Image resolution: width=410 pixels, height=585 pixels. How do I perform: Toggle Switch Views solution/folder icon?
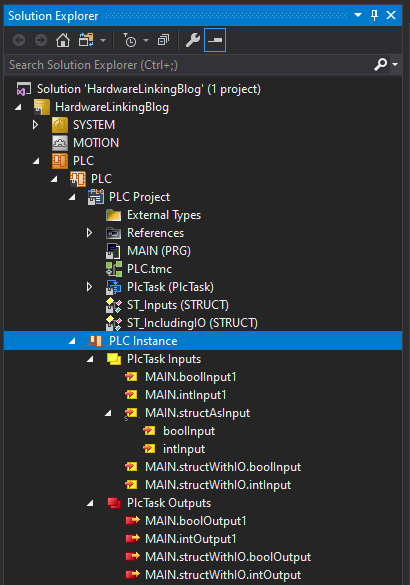click(86, 40)
